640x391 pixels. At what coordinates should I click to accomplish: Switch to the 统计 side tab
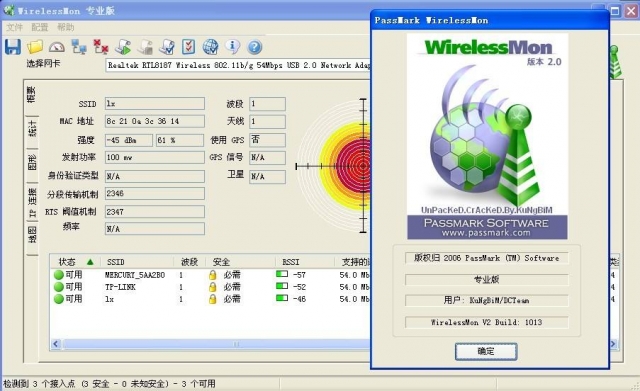pos(32,128)
